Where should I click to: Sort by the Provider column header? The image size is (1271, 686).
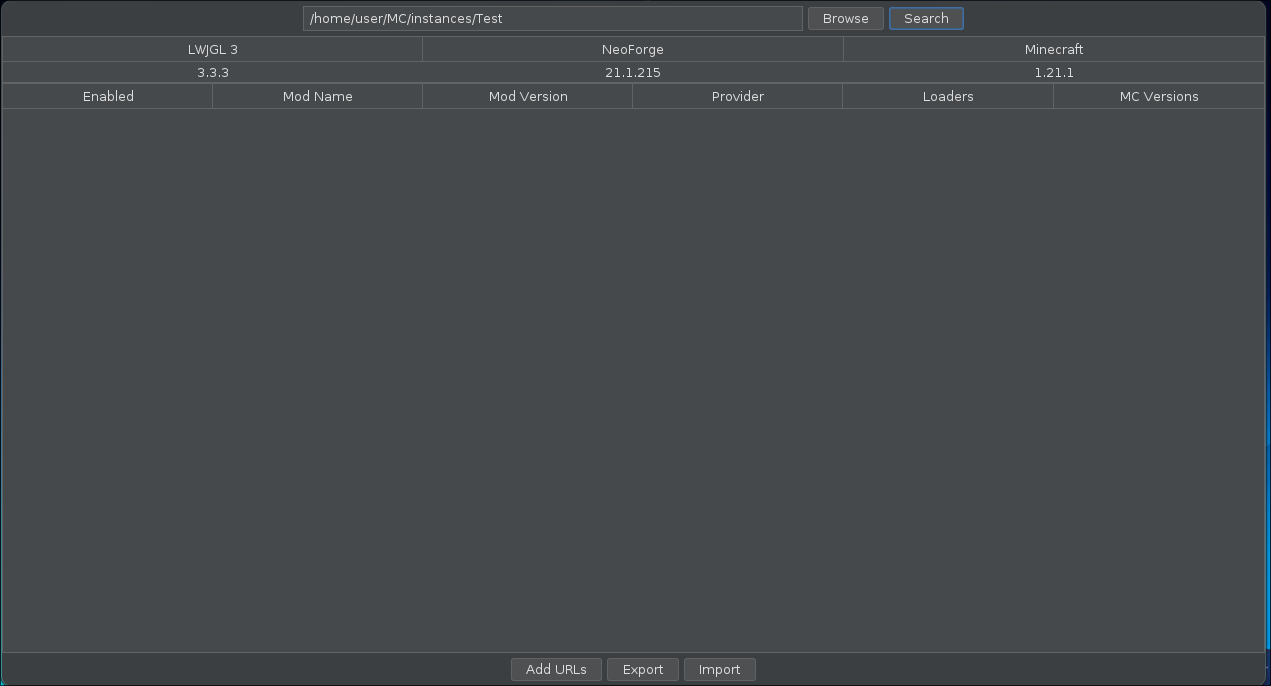[x=737, y=96]
